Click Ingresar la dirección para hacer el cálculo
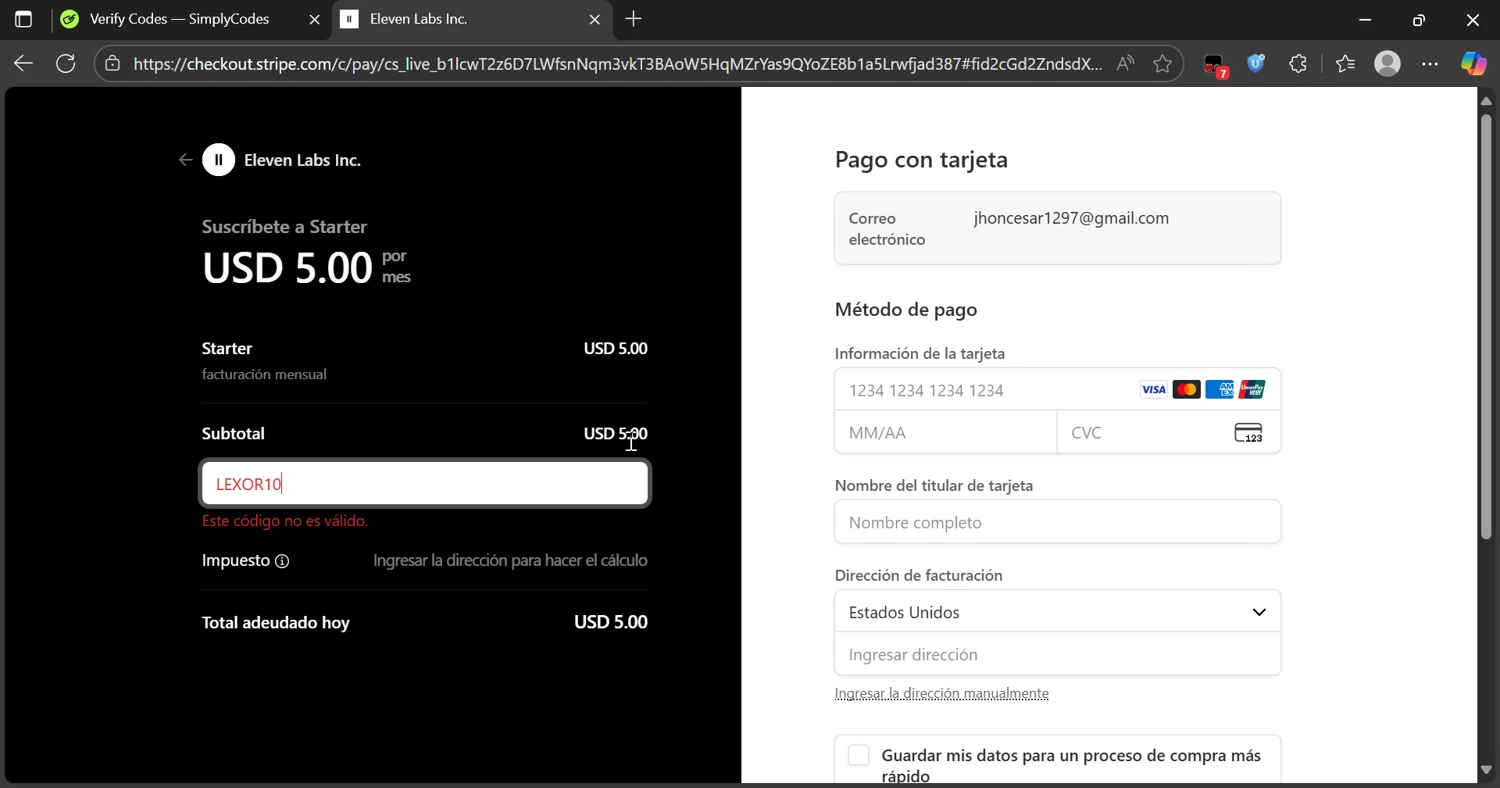1500x788 pixels. [x=510, y=561]
